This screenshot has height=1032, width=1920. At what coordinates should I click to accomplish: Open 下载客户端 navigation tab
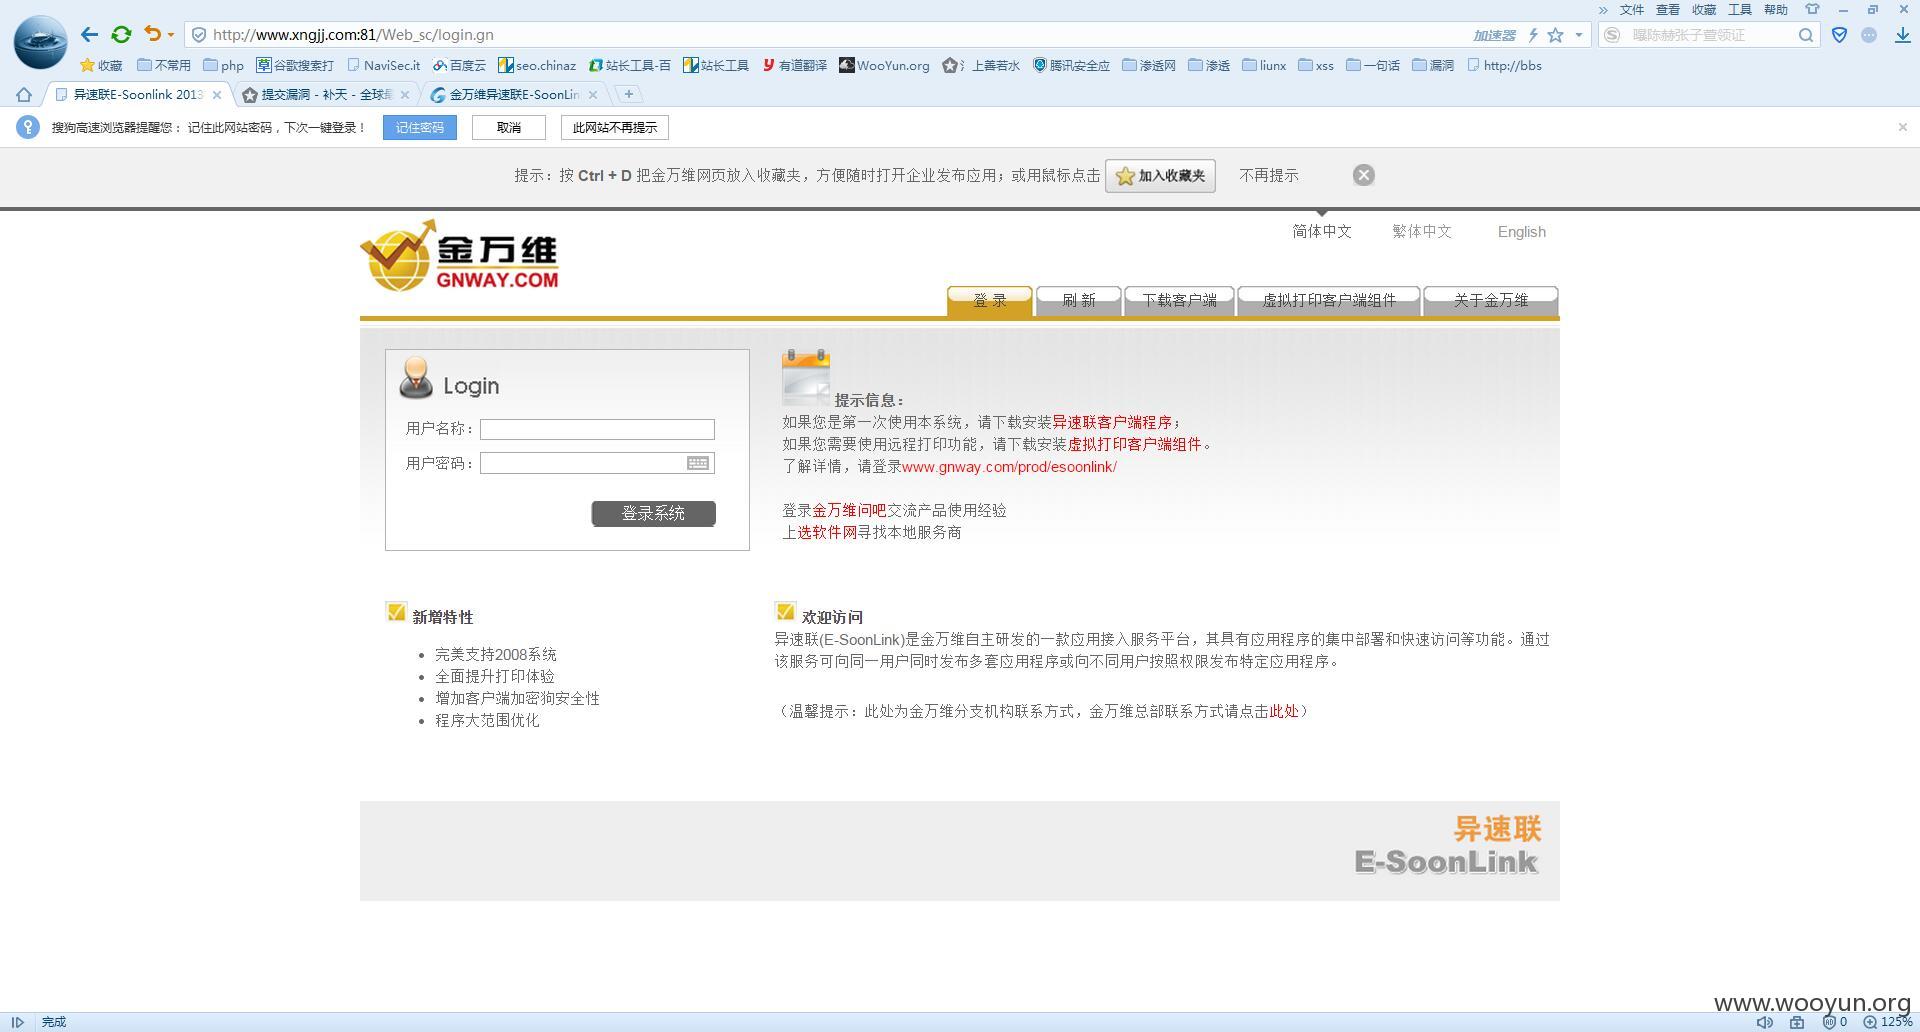1180,301
